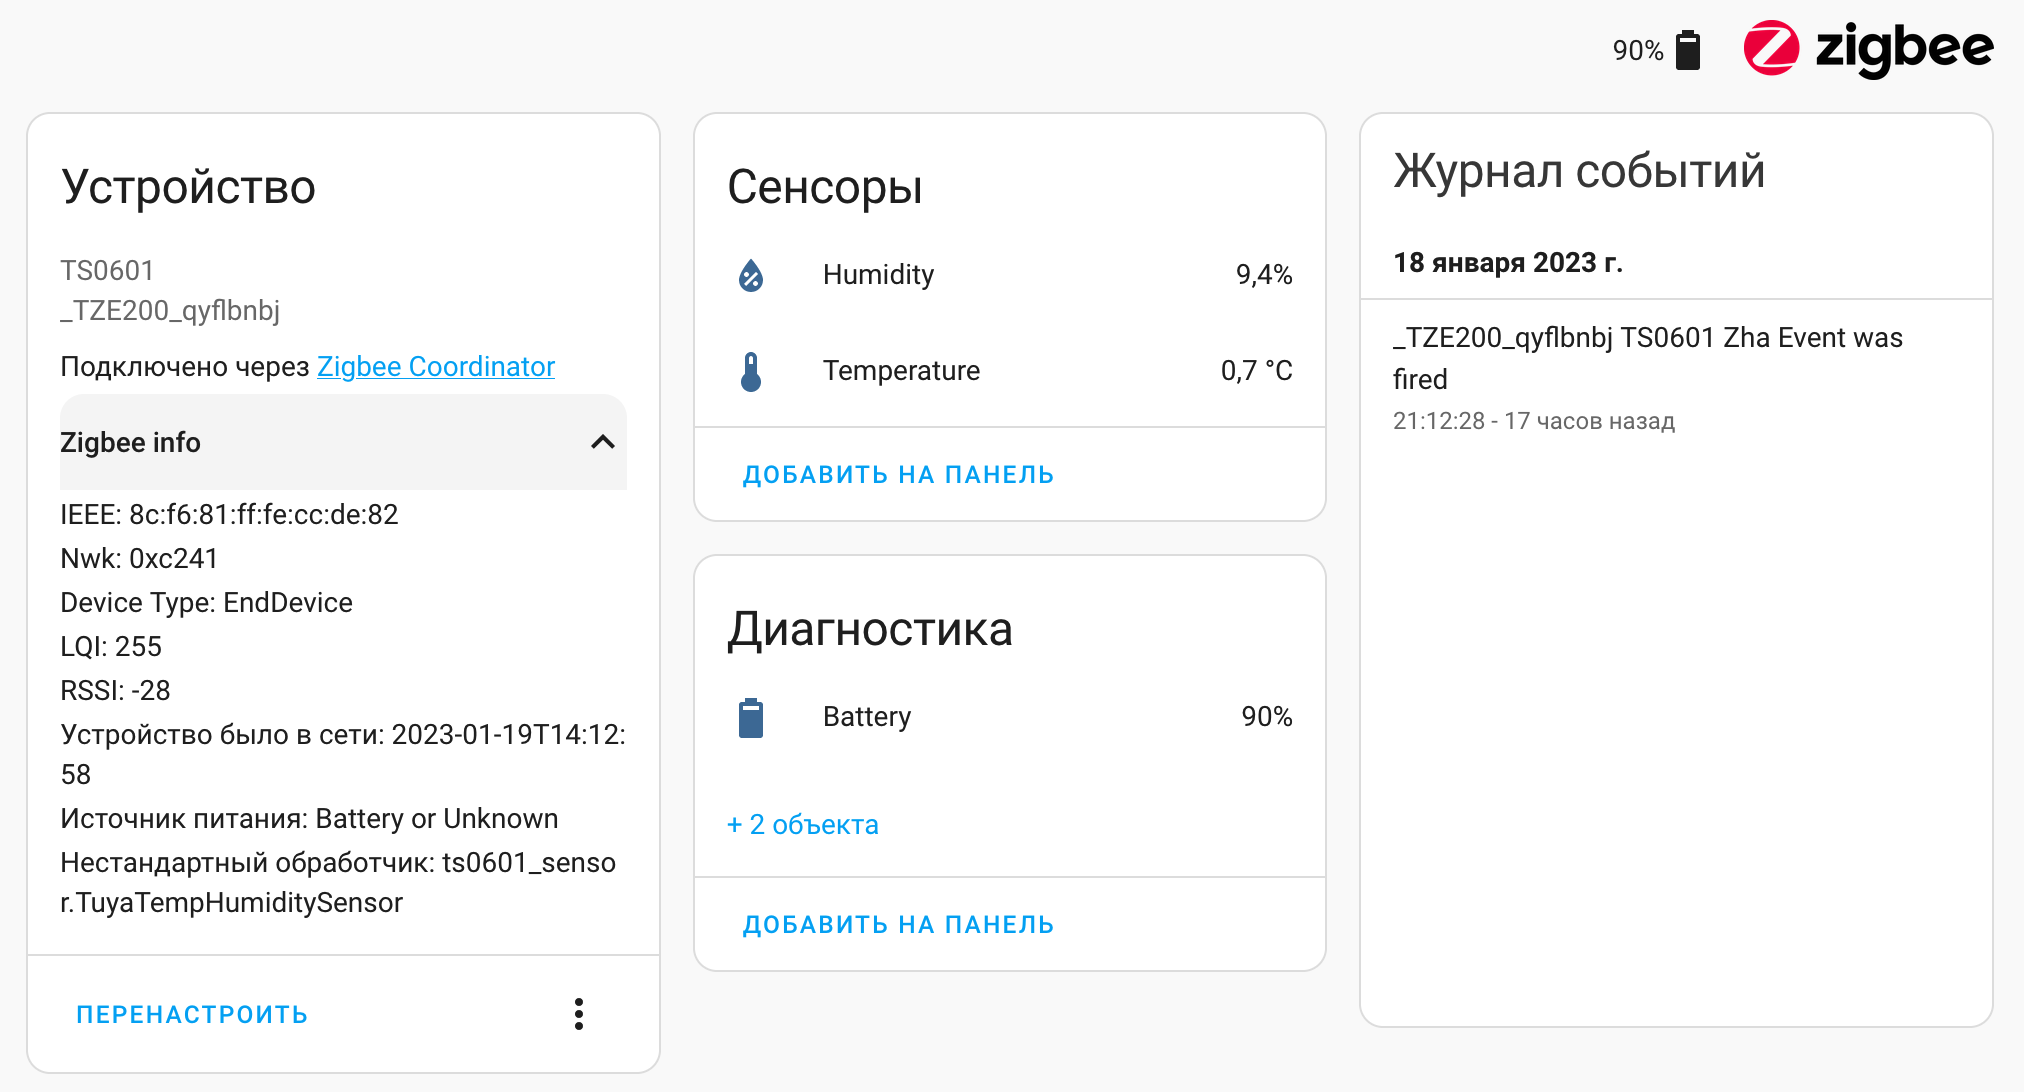Open the Zigbee Coordinator link
Viewport: 2024px width, 1092px height.
pyautogui.click(x=436, y=367)
